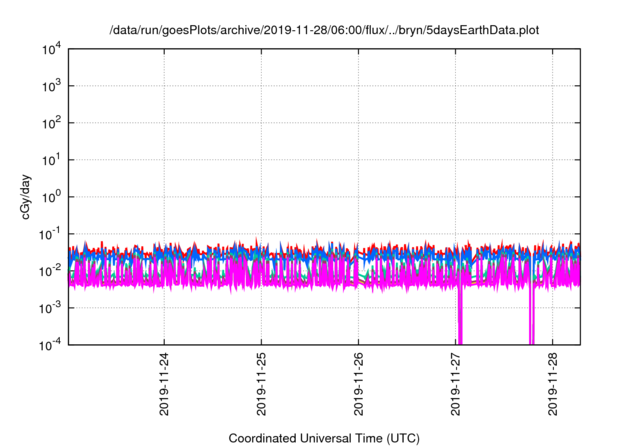Select the 10^-4 y-axis tick label
This screenshot has width=640, height=448.
pyautogui.click(x=49, y=344)
